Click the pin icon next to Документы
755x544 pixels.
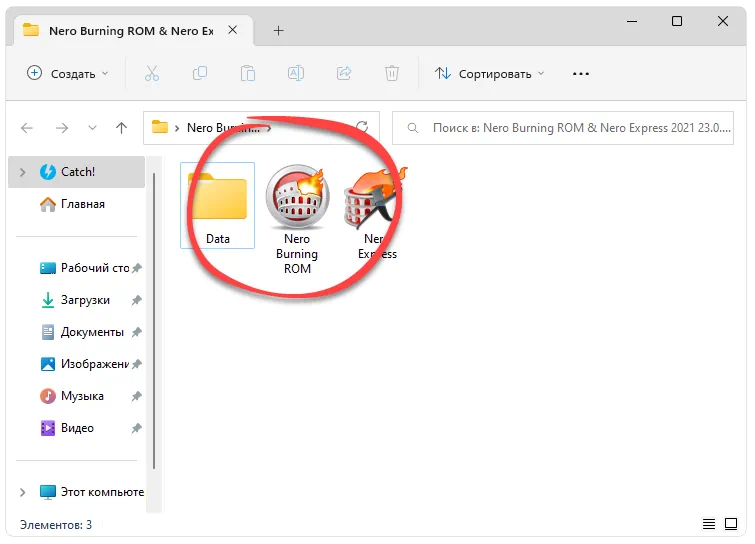(x=137, y=332)
